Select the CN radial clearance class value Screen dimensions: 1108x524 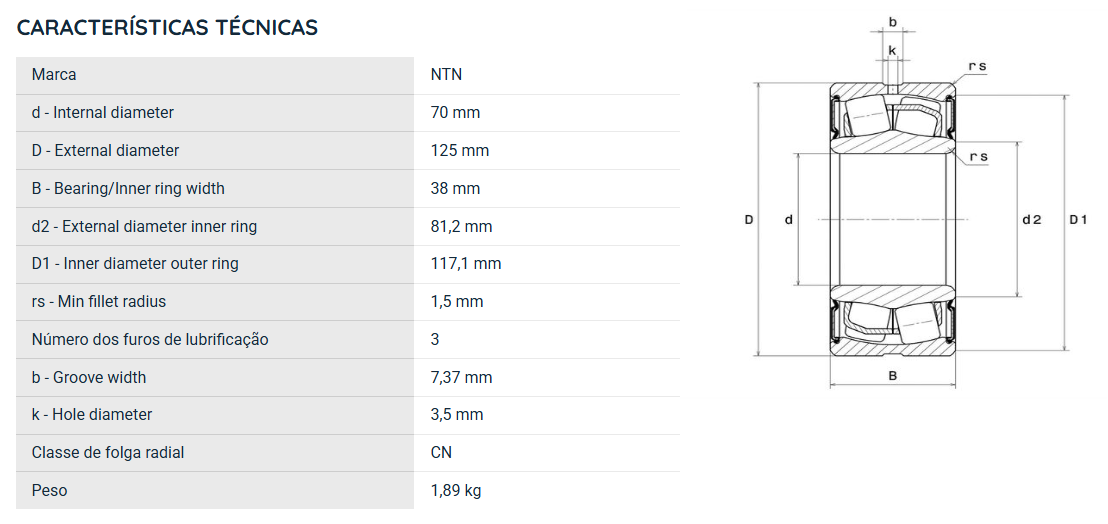pyautogui.click(x=441, y=453)
